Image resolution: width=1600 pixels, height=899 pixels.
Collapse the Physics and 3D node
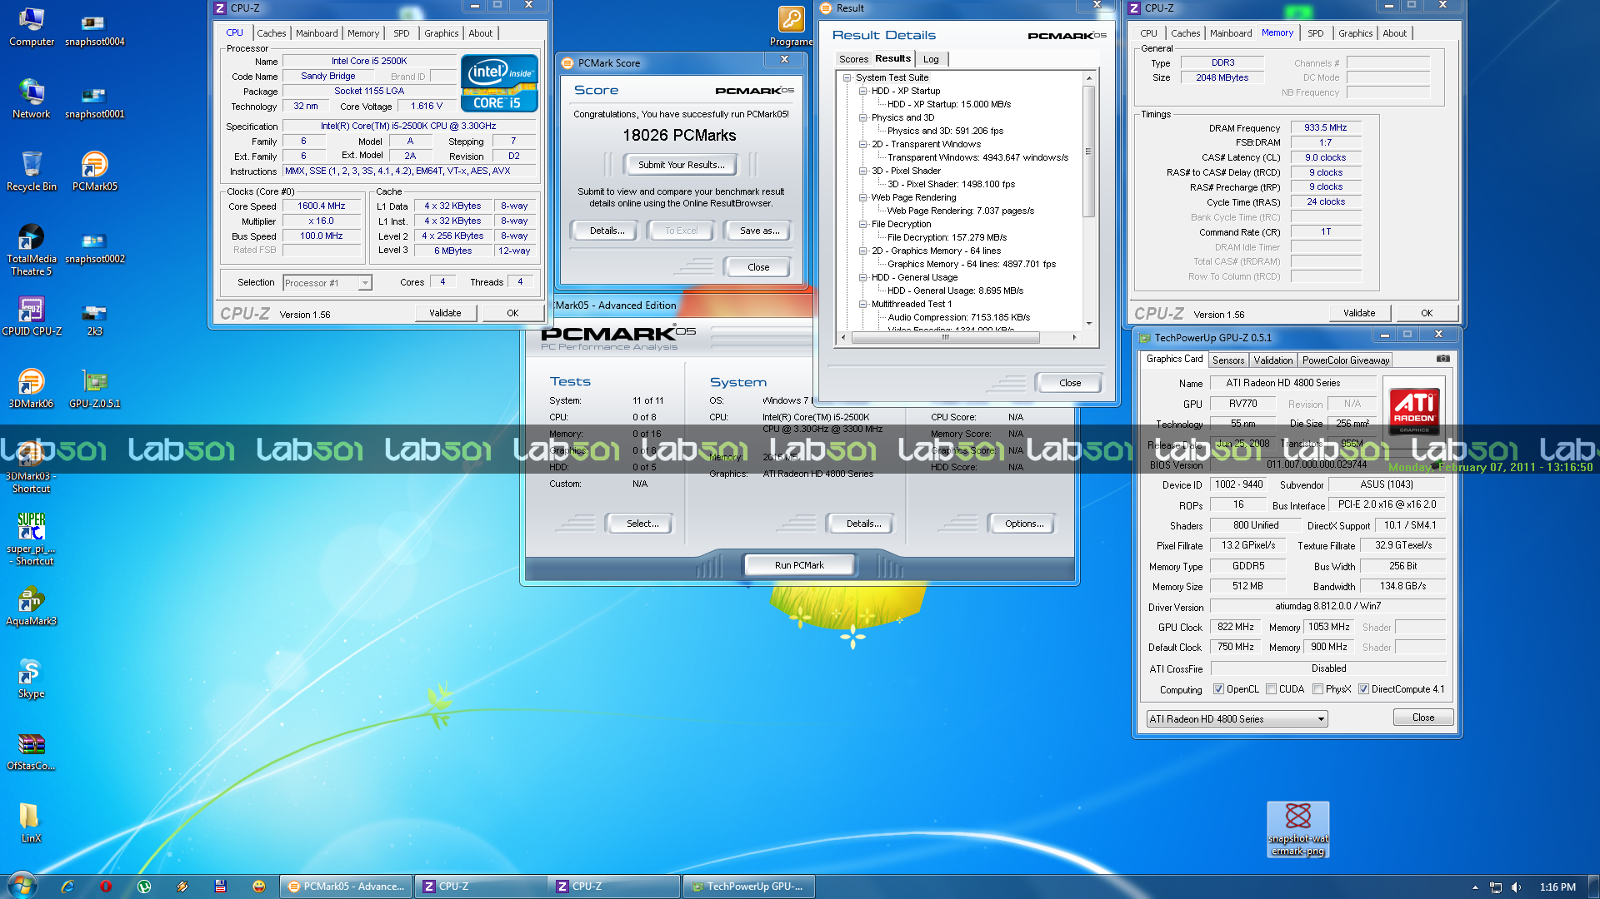coord(863,117)
